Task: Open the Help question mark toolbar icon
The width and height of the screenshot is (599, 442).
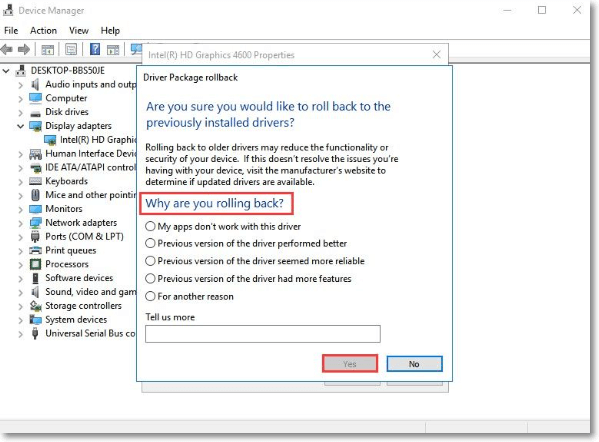Action: 95,49
